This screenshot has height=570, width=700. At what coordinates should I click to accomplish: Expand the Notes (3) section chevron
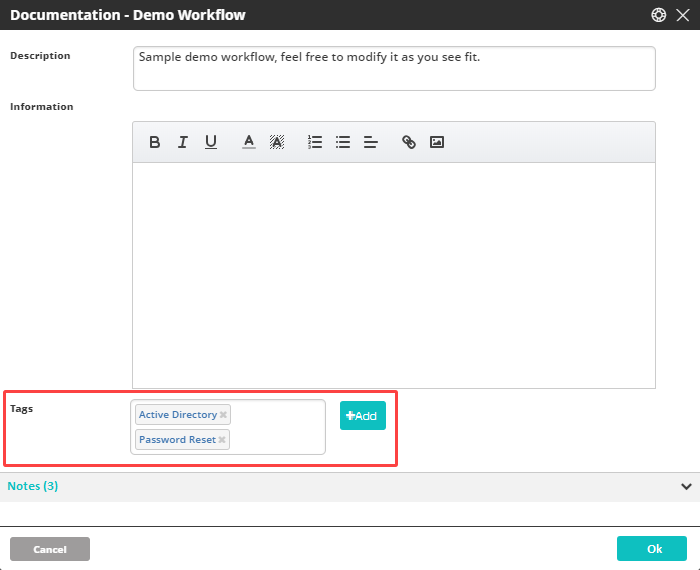686,486
